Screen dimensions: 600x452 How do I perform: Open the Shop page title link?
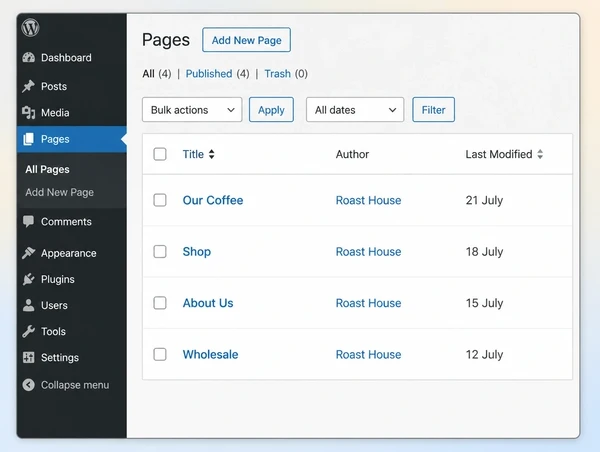pos(197,251)
